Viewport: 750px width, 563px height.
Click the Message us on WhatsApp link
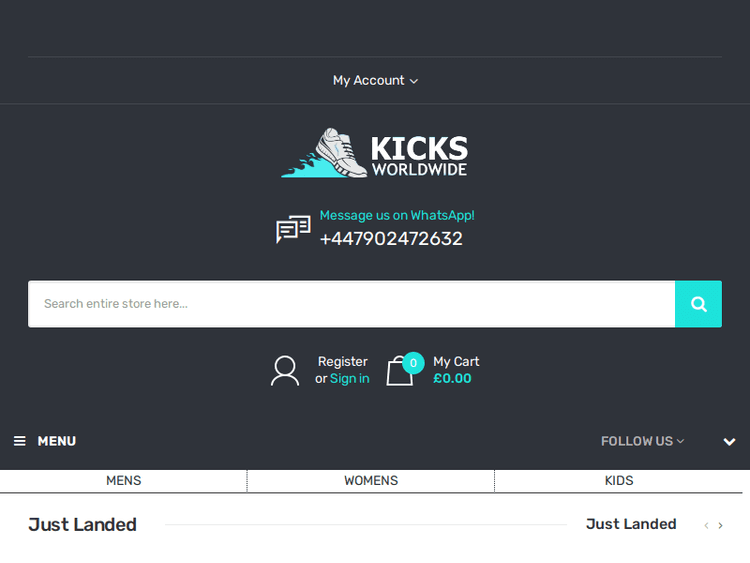click(397, 215)
